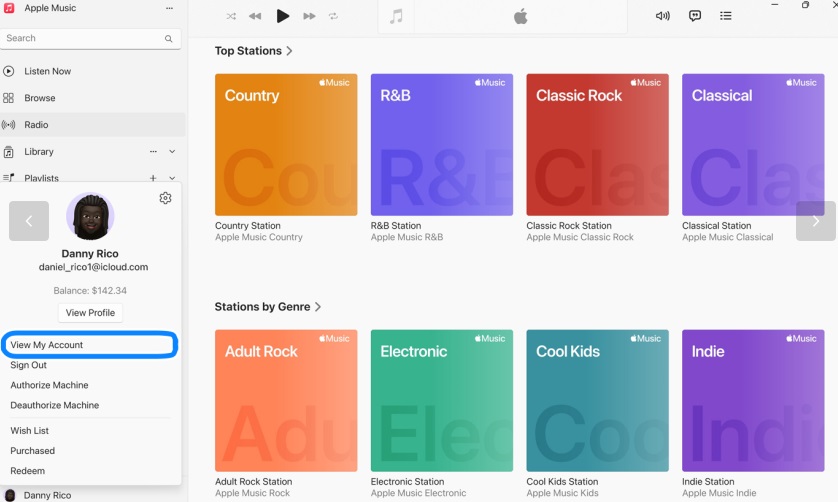Open the volume speaker control
This screenshot has height=502, width=838.
pyautogui.click(x=663, y=16)
